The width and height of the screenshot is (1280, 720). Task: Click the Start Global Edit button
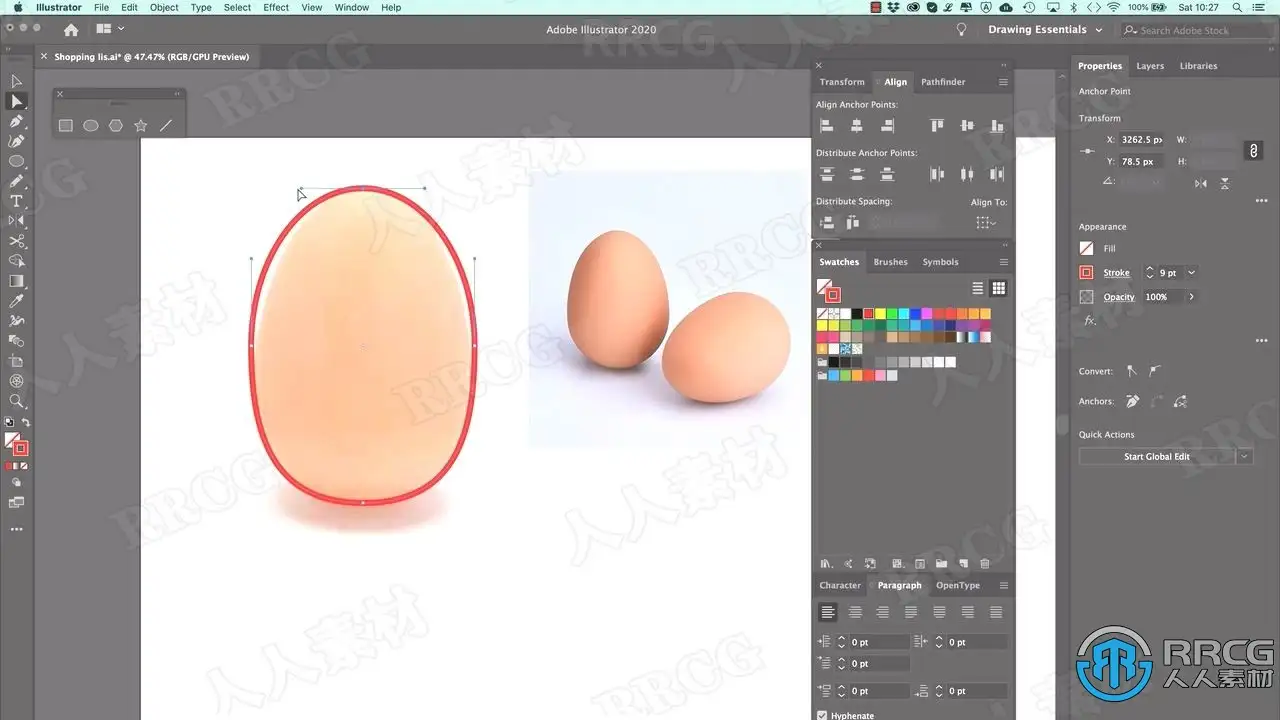click(x=1157, y=457)
